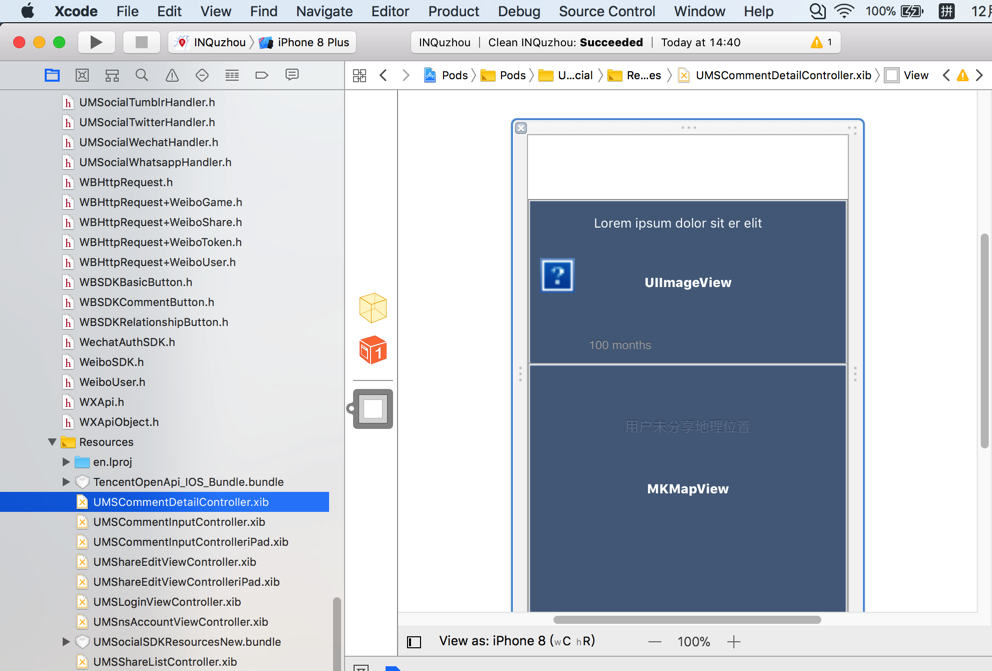The image size is (992, 671).
Task: Open UMShareEditViewControlleriPad.xib
Action: (186, 582)
